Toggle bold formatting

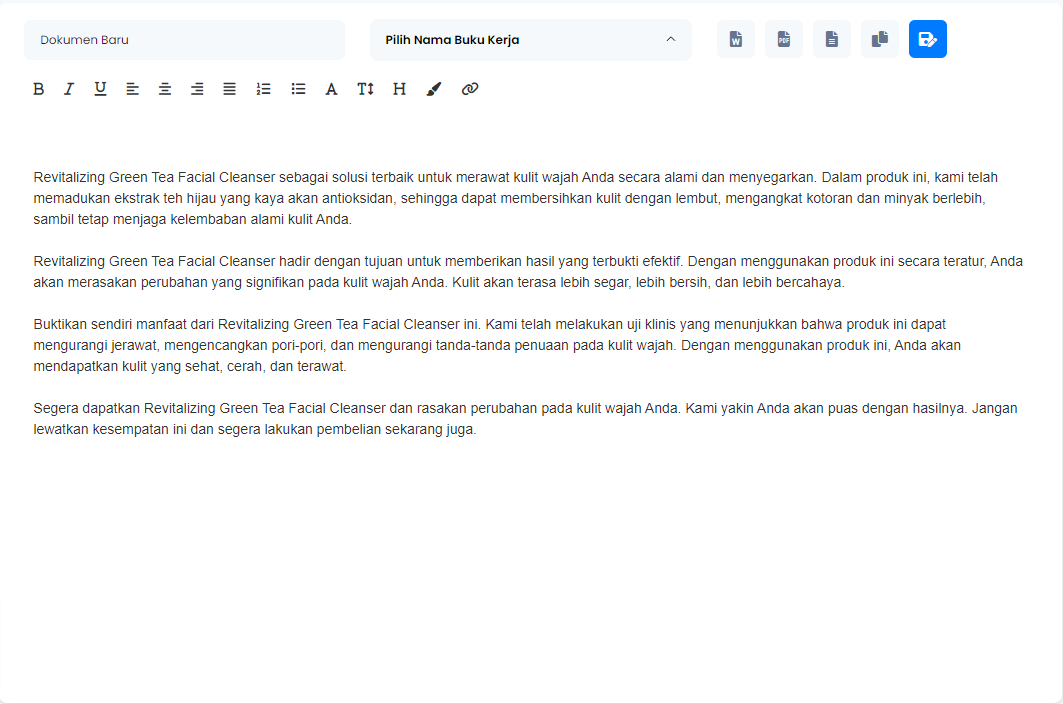(x=39, y=89)
